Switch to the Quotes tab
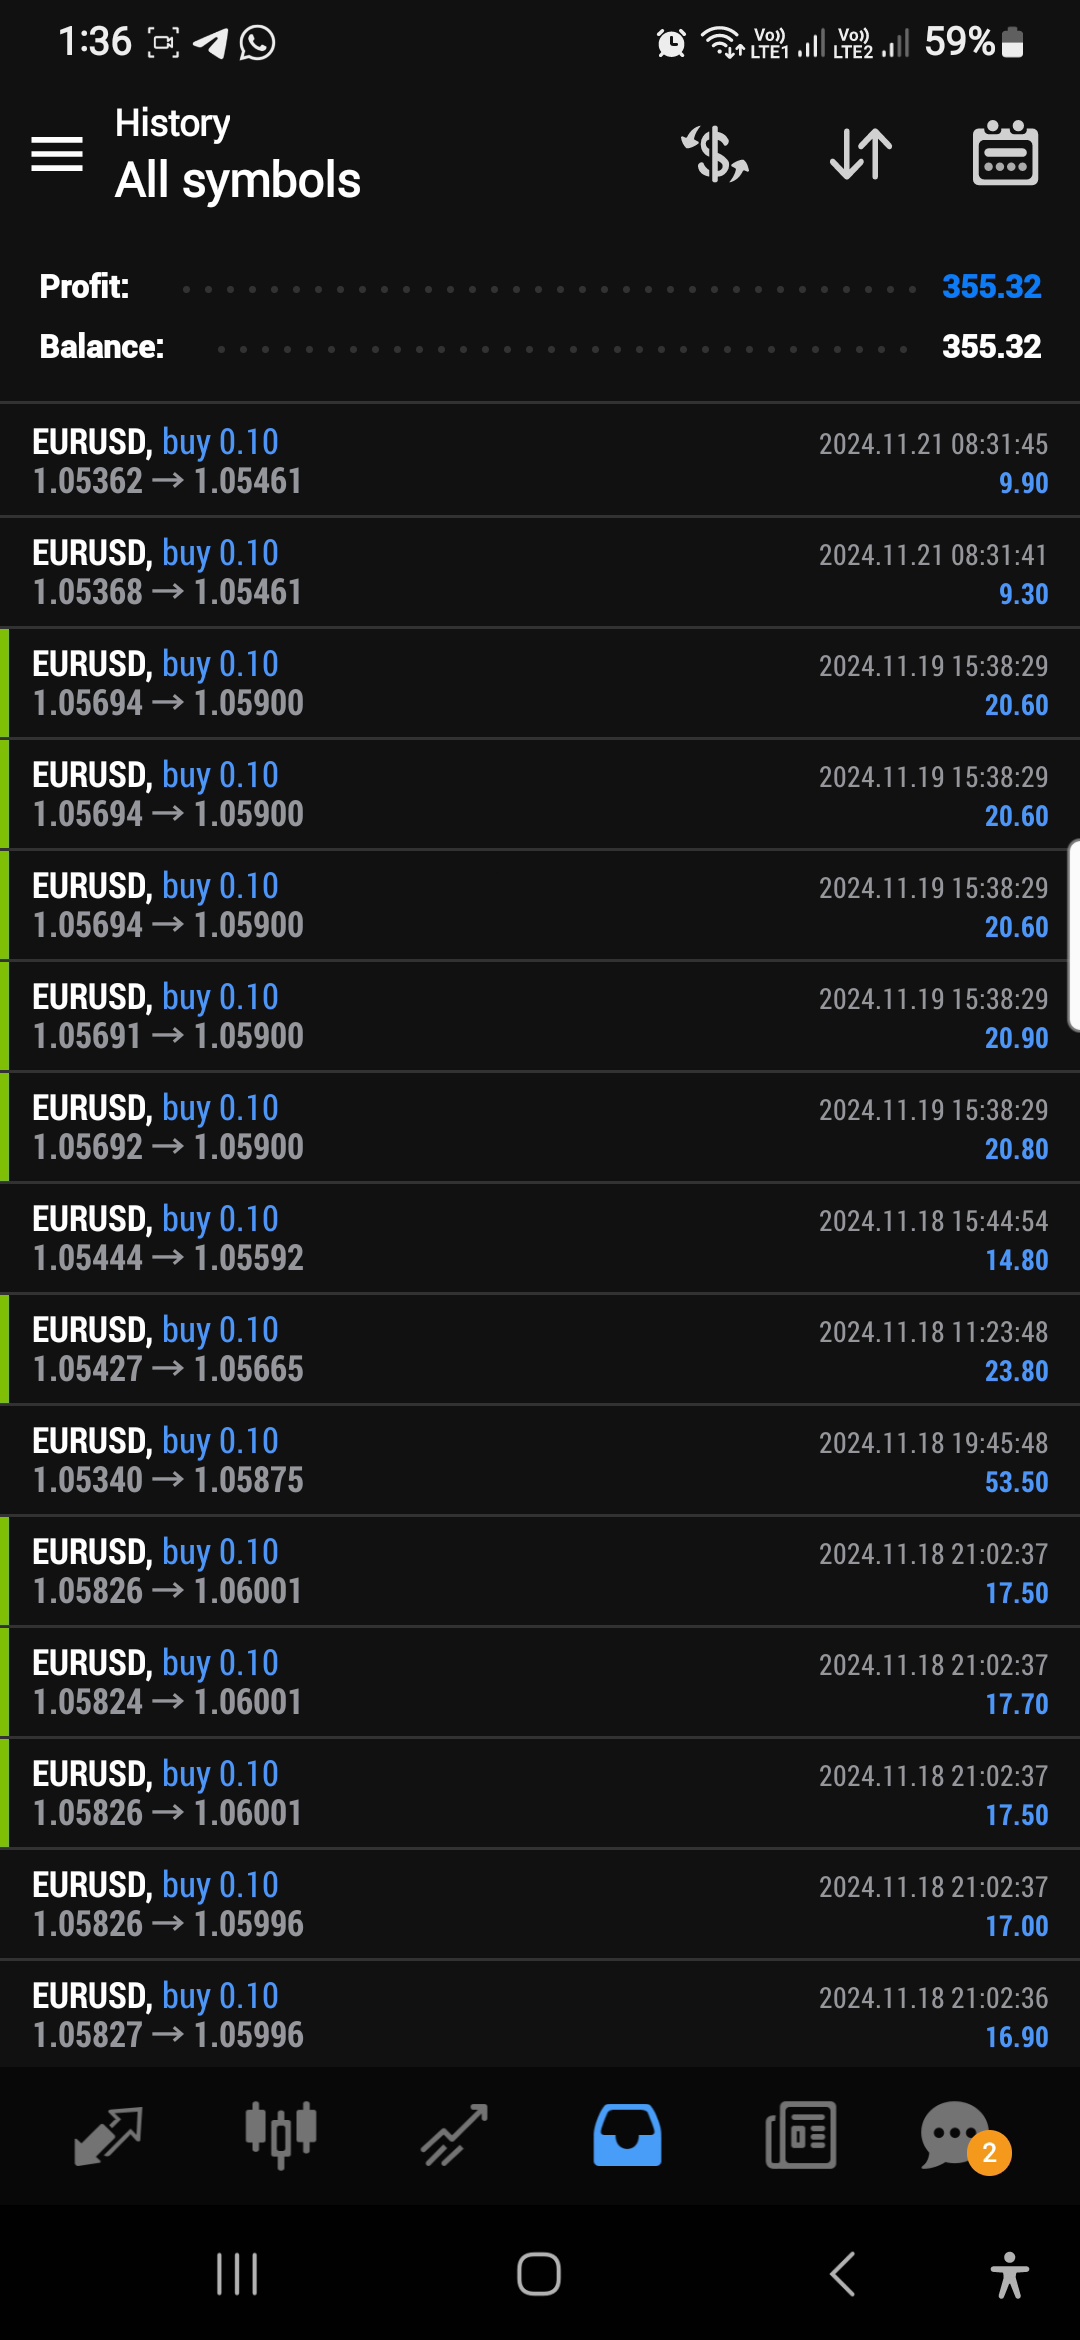This screenshot has width=1080, height=2340. tap(108, 2135)
